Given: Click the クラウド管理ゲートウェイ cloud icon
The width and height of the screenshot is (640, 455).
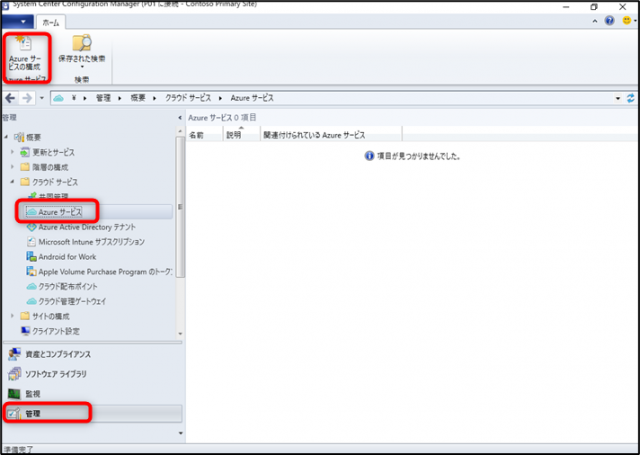Looking at the screenshot, I should (x=31, y=302).
